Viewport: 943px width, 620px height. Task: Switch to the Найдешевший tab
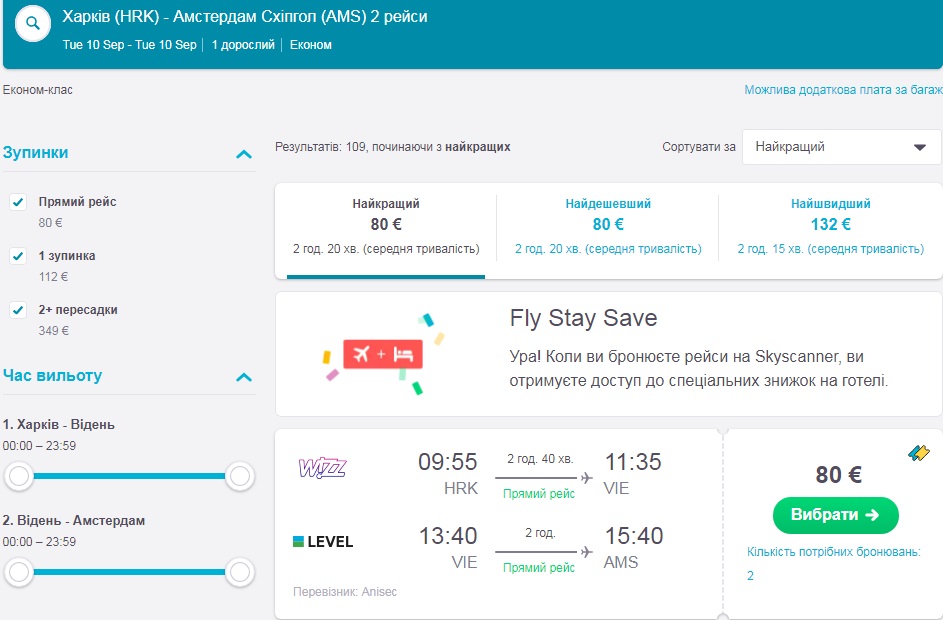(x=607, y=226)
